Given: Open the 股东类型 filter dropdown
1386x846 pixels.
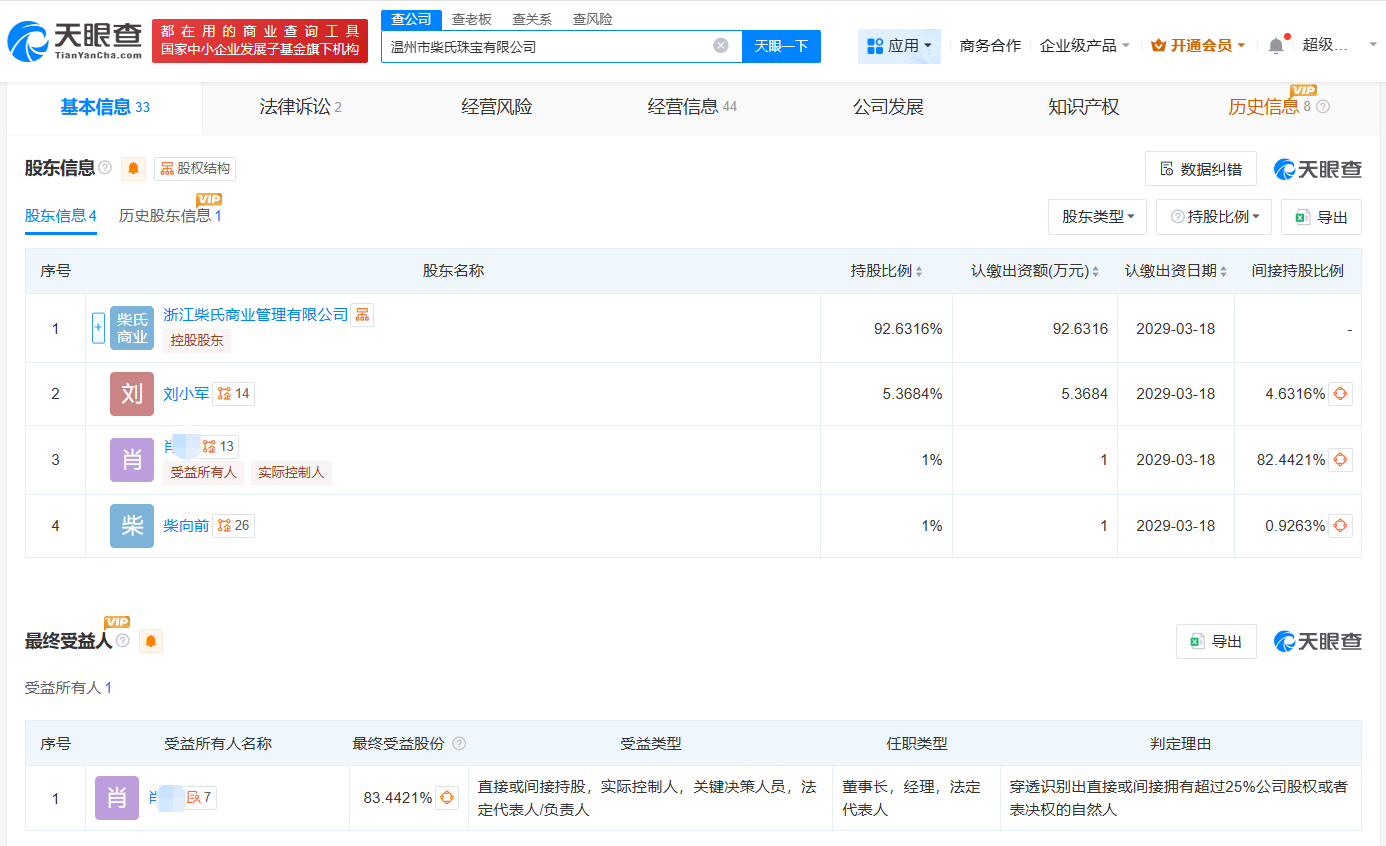Looking at the screenshot, I should (1097, 217).
